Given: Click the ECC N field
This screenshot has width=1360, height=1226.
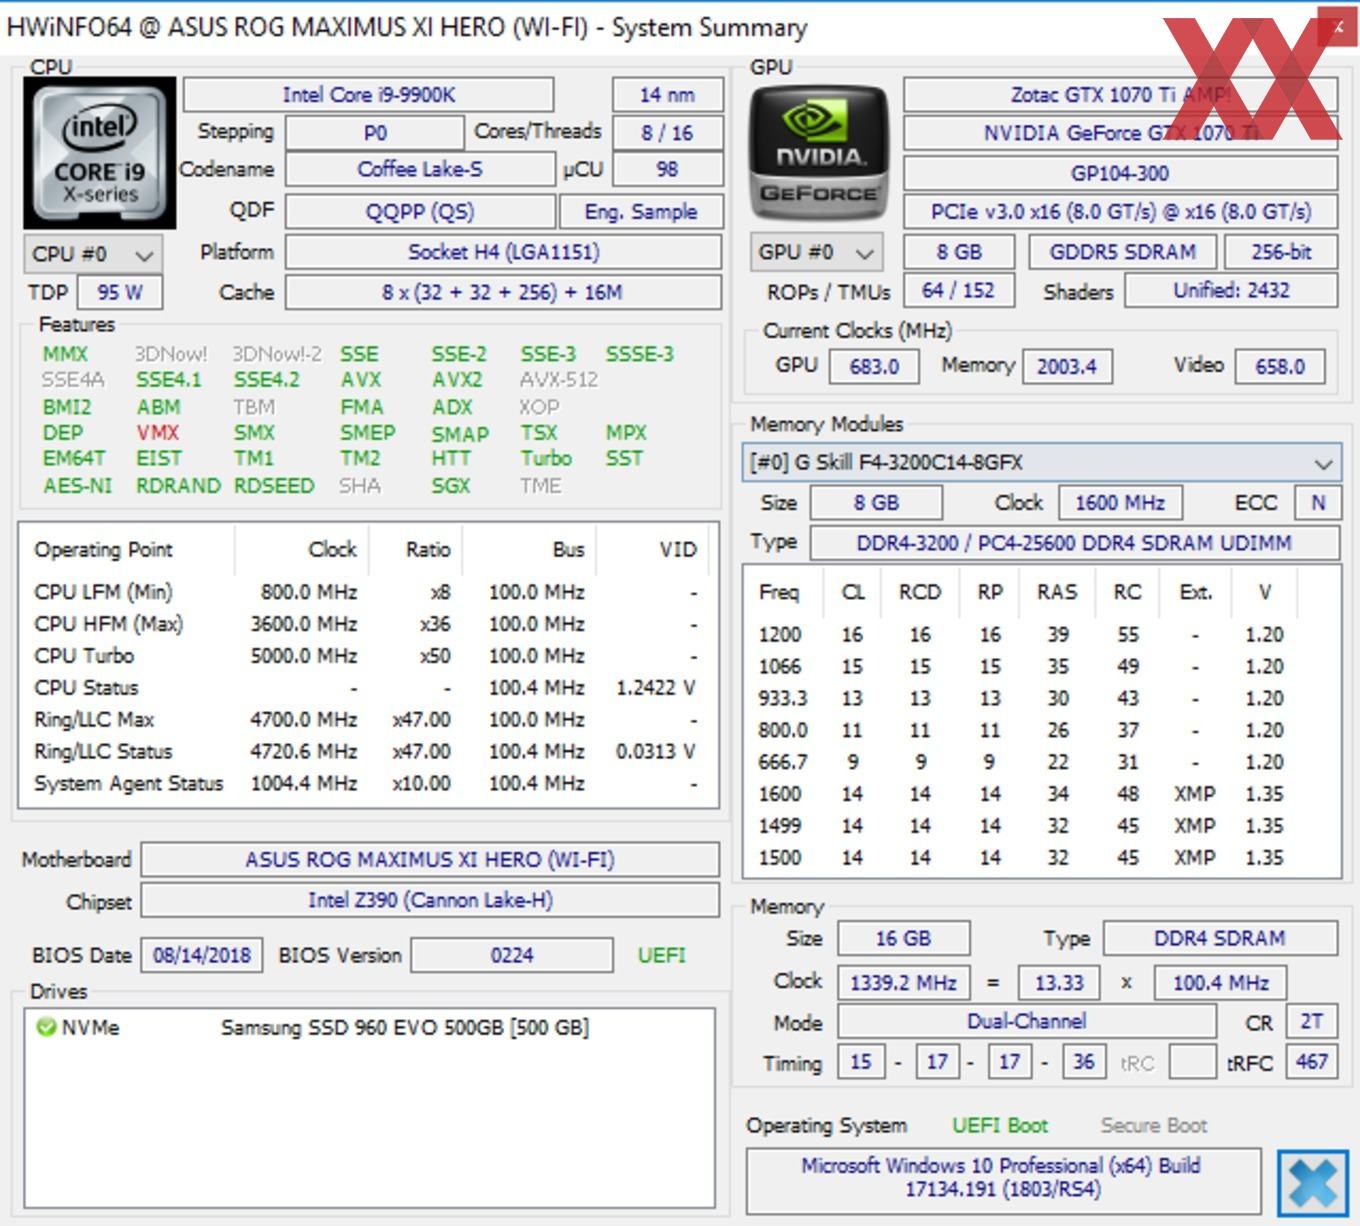Looking at the screenshot, I should point(1318,502).
